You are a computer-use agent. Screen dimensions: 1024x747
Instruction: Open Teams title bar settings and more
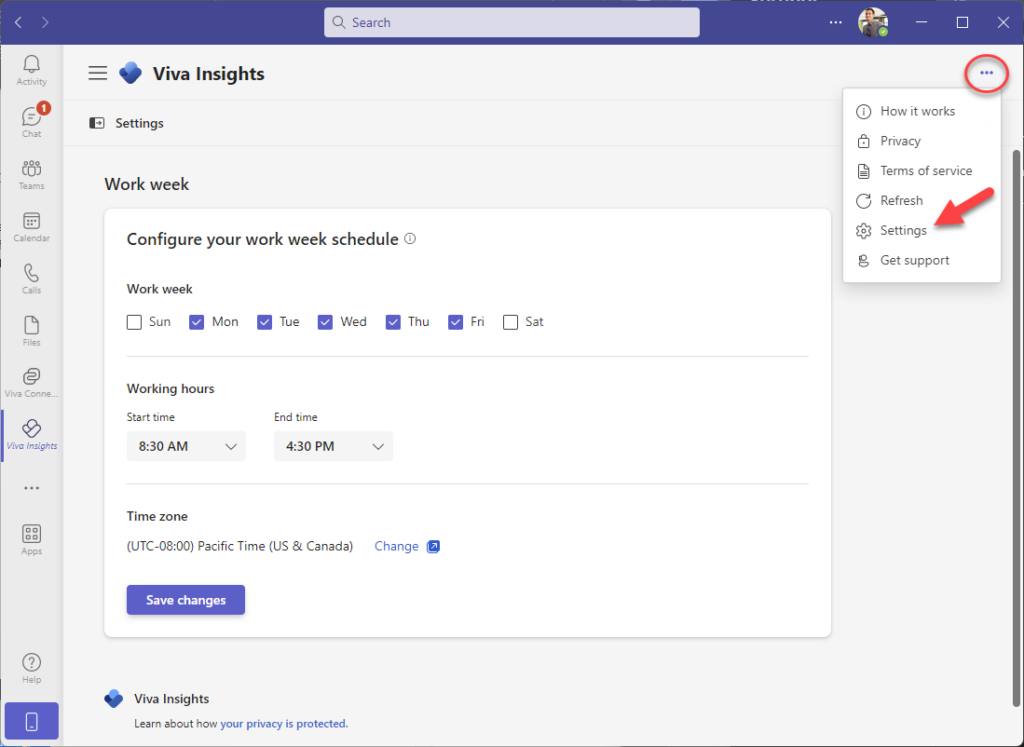pos(835,22)
